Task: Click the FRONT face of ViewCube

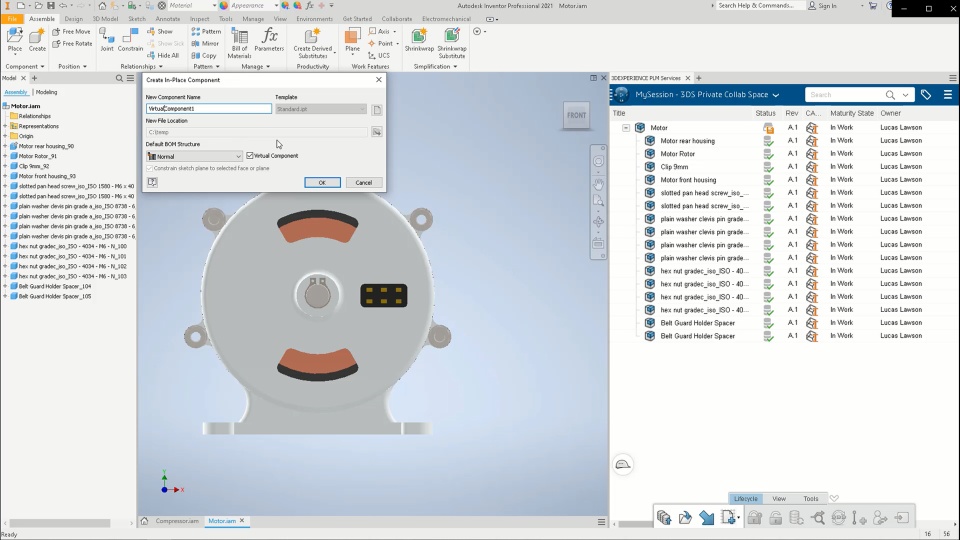Action: coord(577,115)
